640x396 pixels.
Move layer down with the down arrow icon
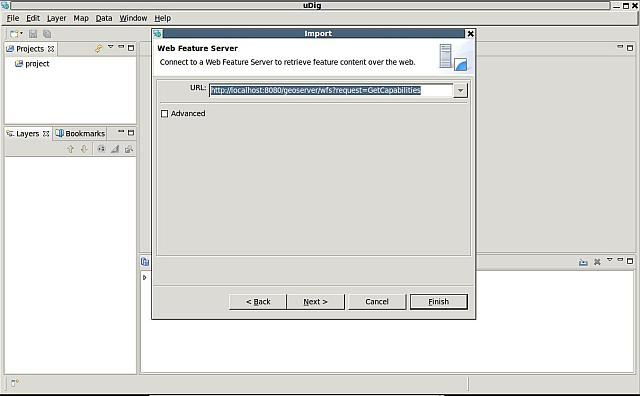tap(84, 149)
